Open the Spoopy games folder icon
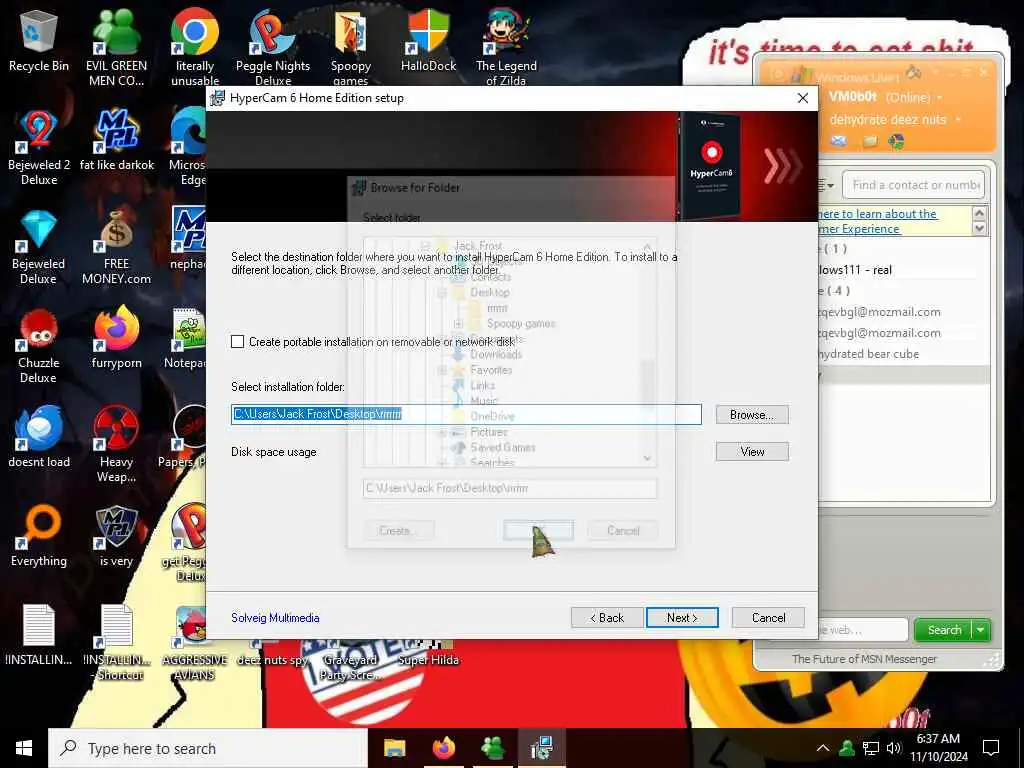Image resolution: width=1024 pixels, height=768 pixels. pos(351,47)
